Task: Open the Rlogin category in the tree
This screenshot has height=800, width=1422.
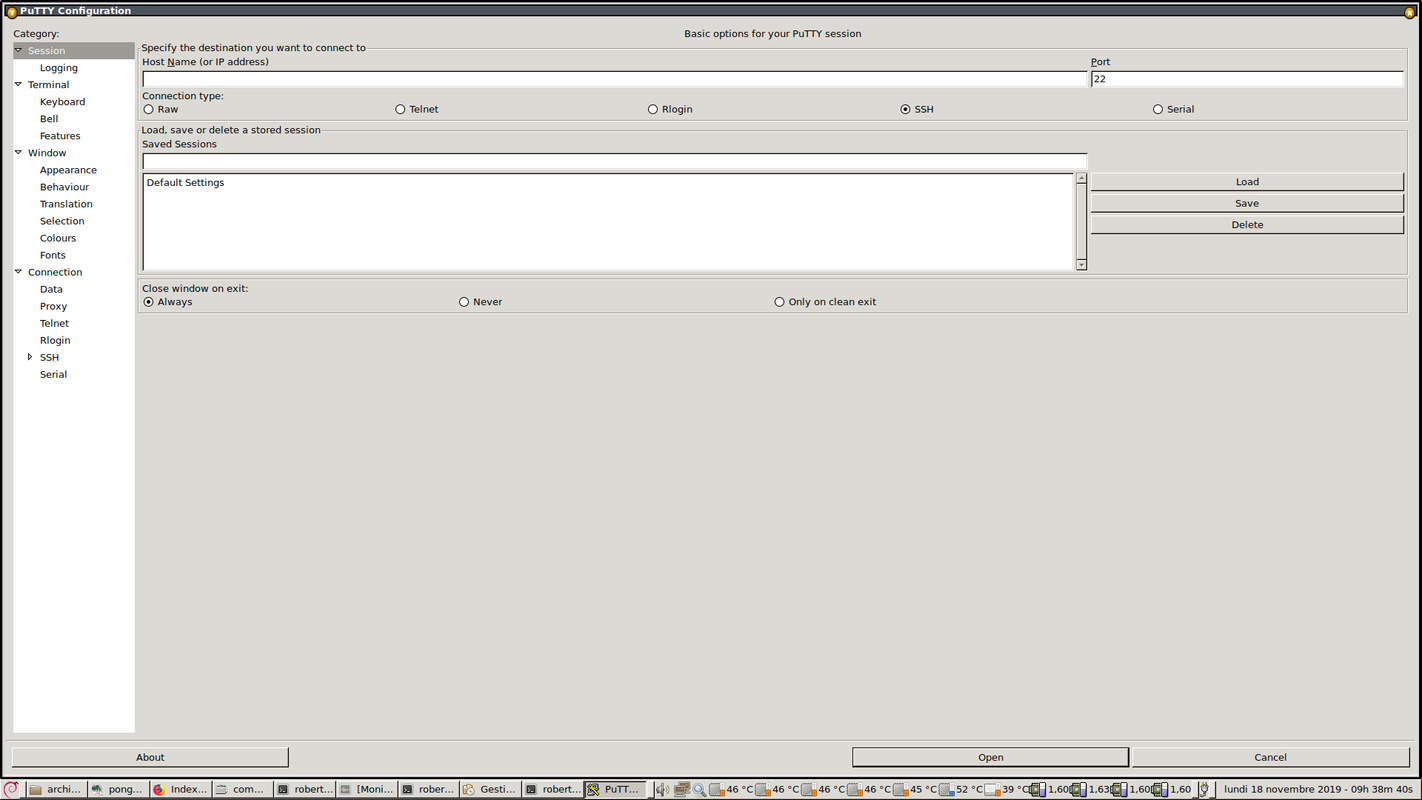Action: pos(55,340)
